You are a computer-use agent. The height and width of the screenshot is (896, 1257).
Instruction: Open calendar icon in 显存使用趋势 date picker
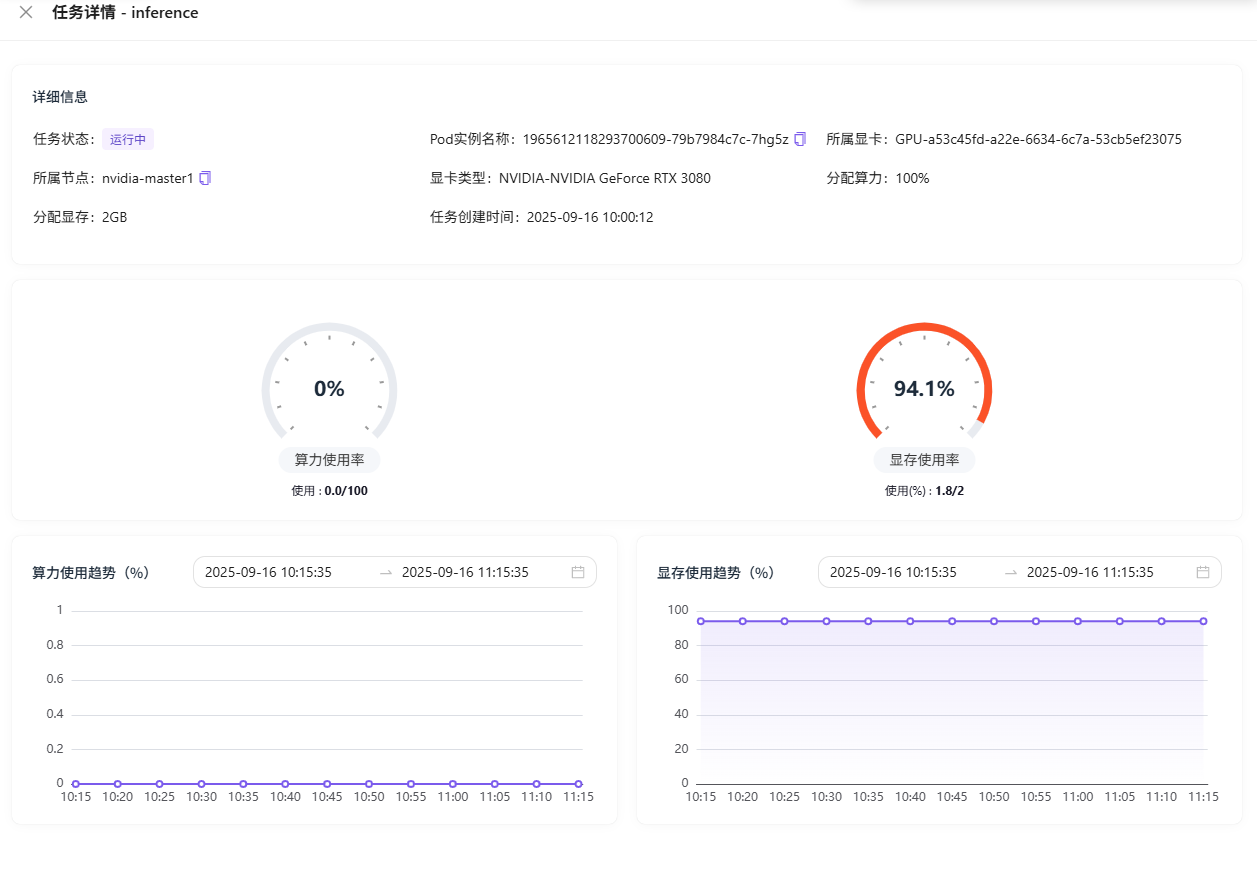(x=1203, y=572)
